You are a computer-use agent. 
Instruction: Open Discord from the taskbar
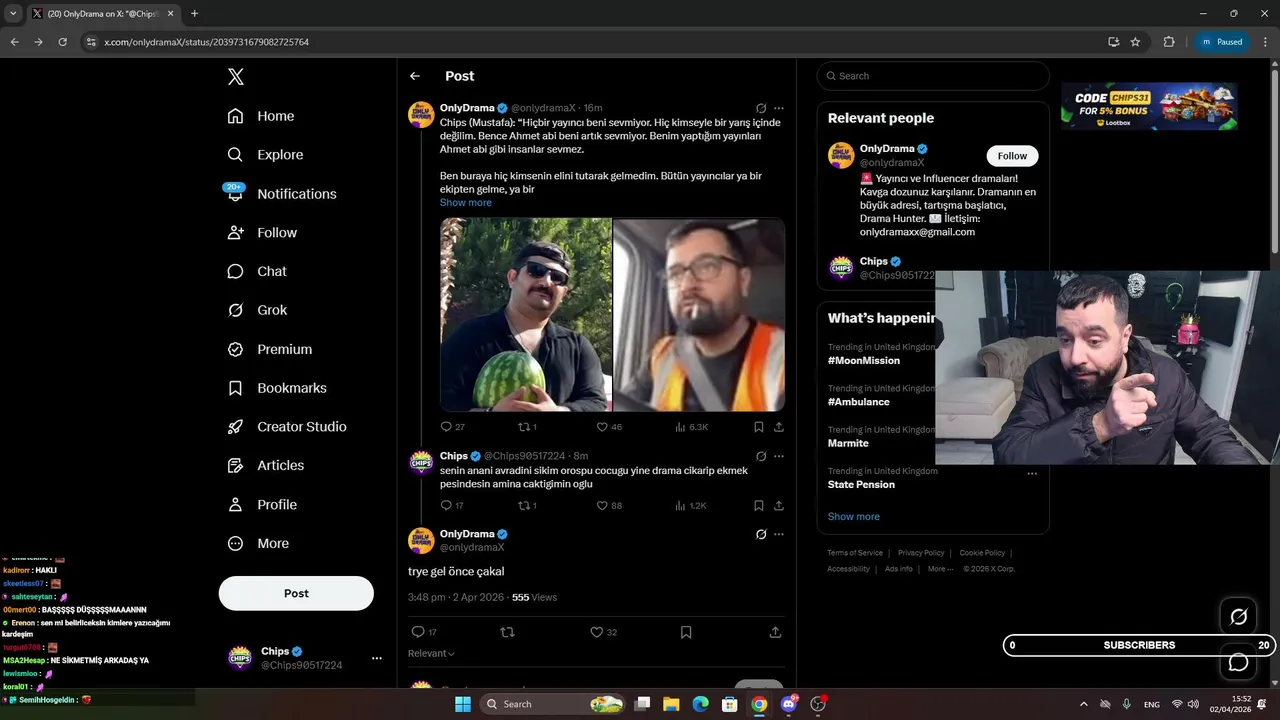pos(789,704)
